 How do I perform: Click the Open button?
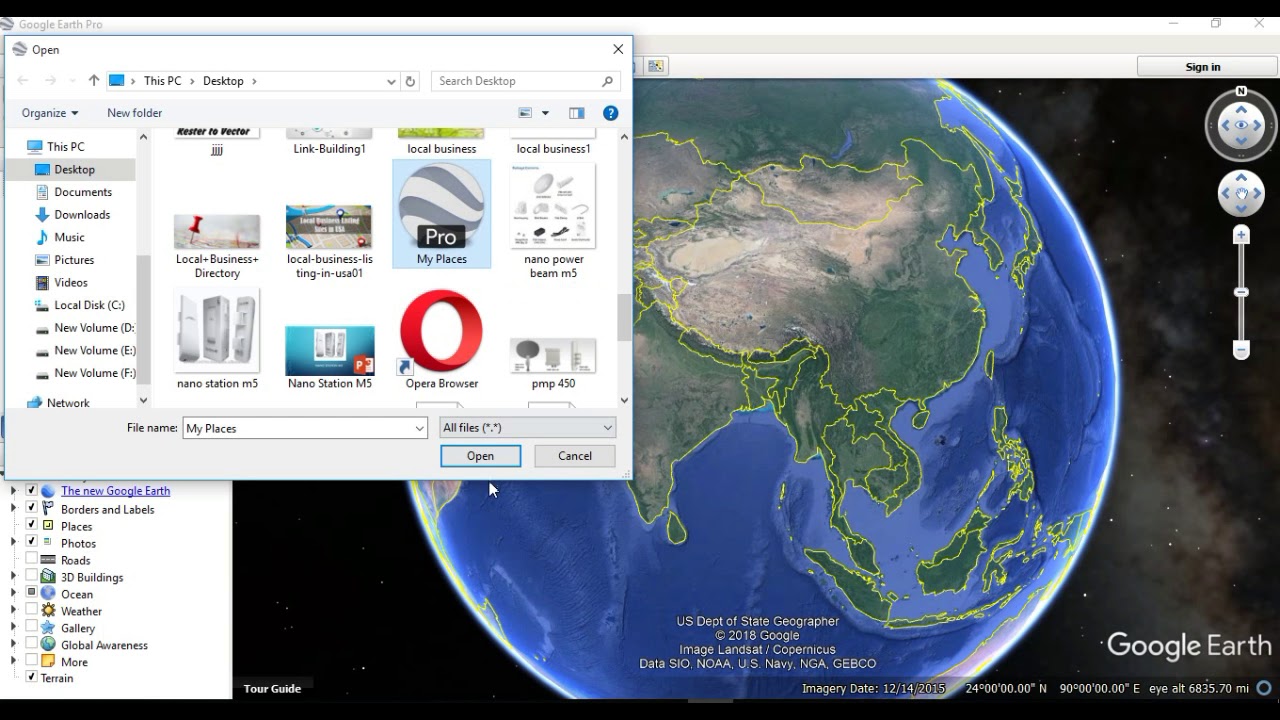click(x=480, y=456)
